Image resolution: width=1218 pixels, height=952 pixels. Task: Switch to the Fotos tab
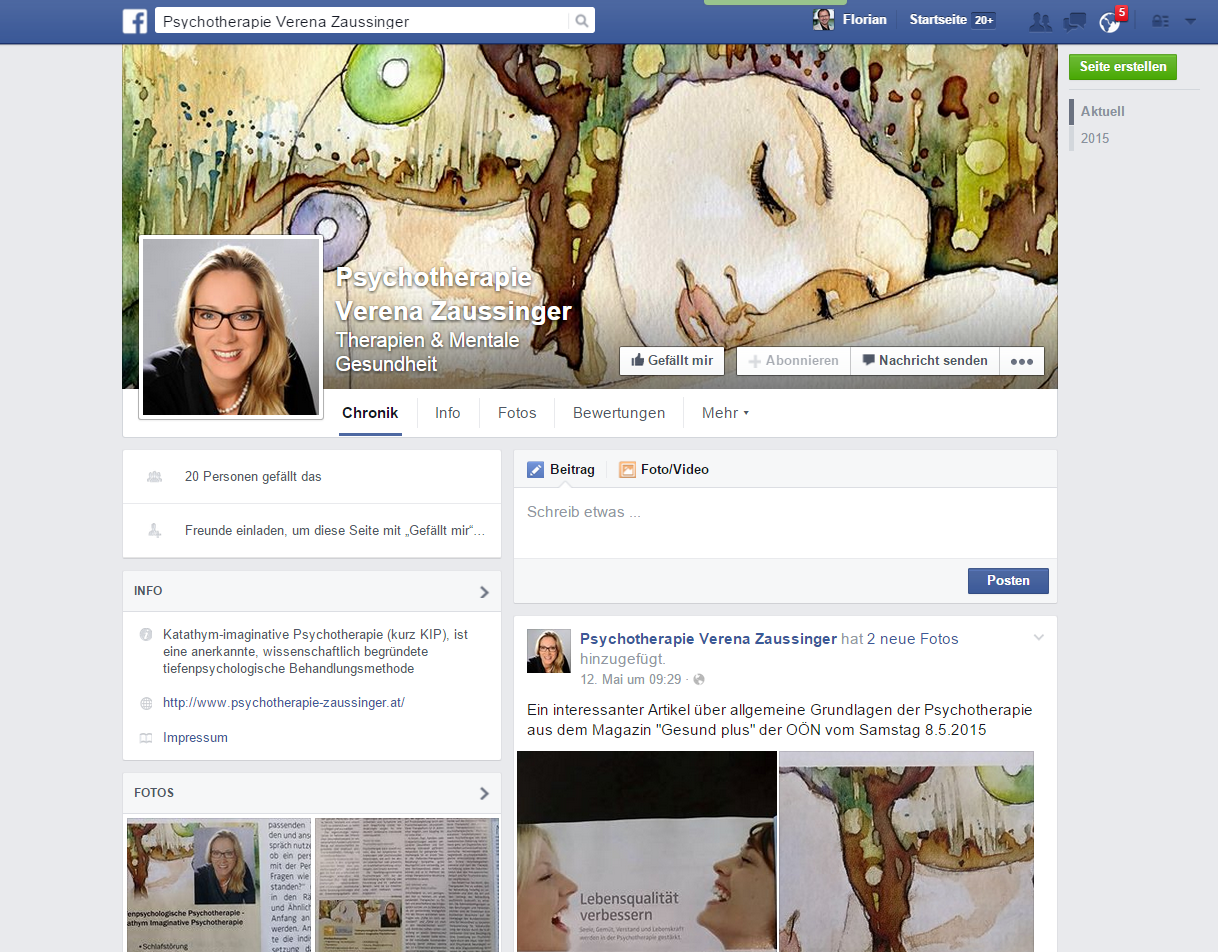pos(517,413)
